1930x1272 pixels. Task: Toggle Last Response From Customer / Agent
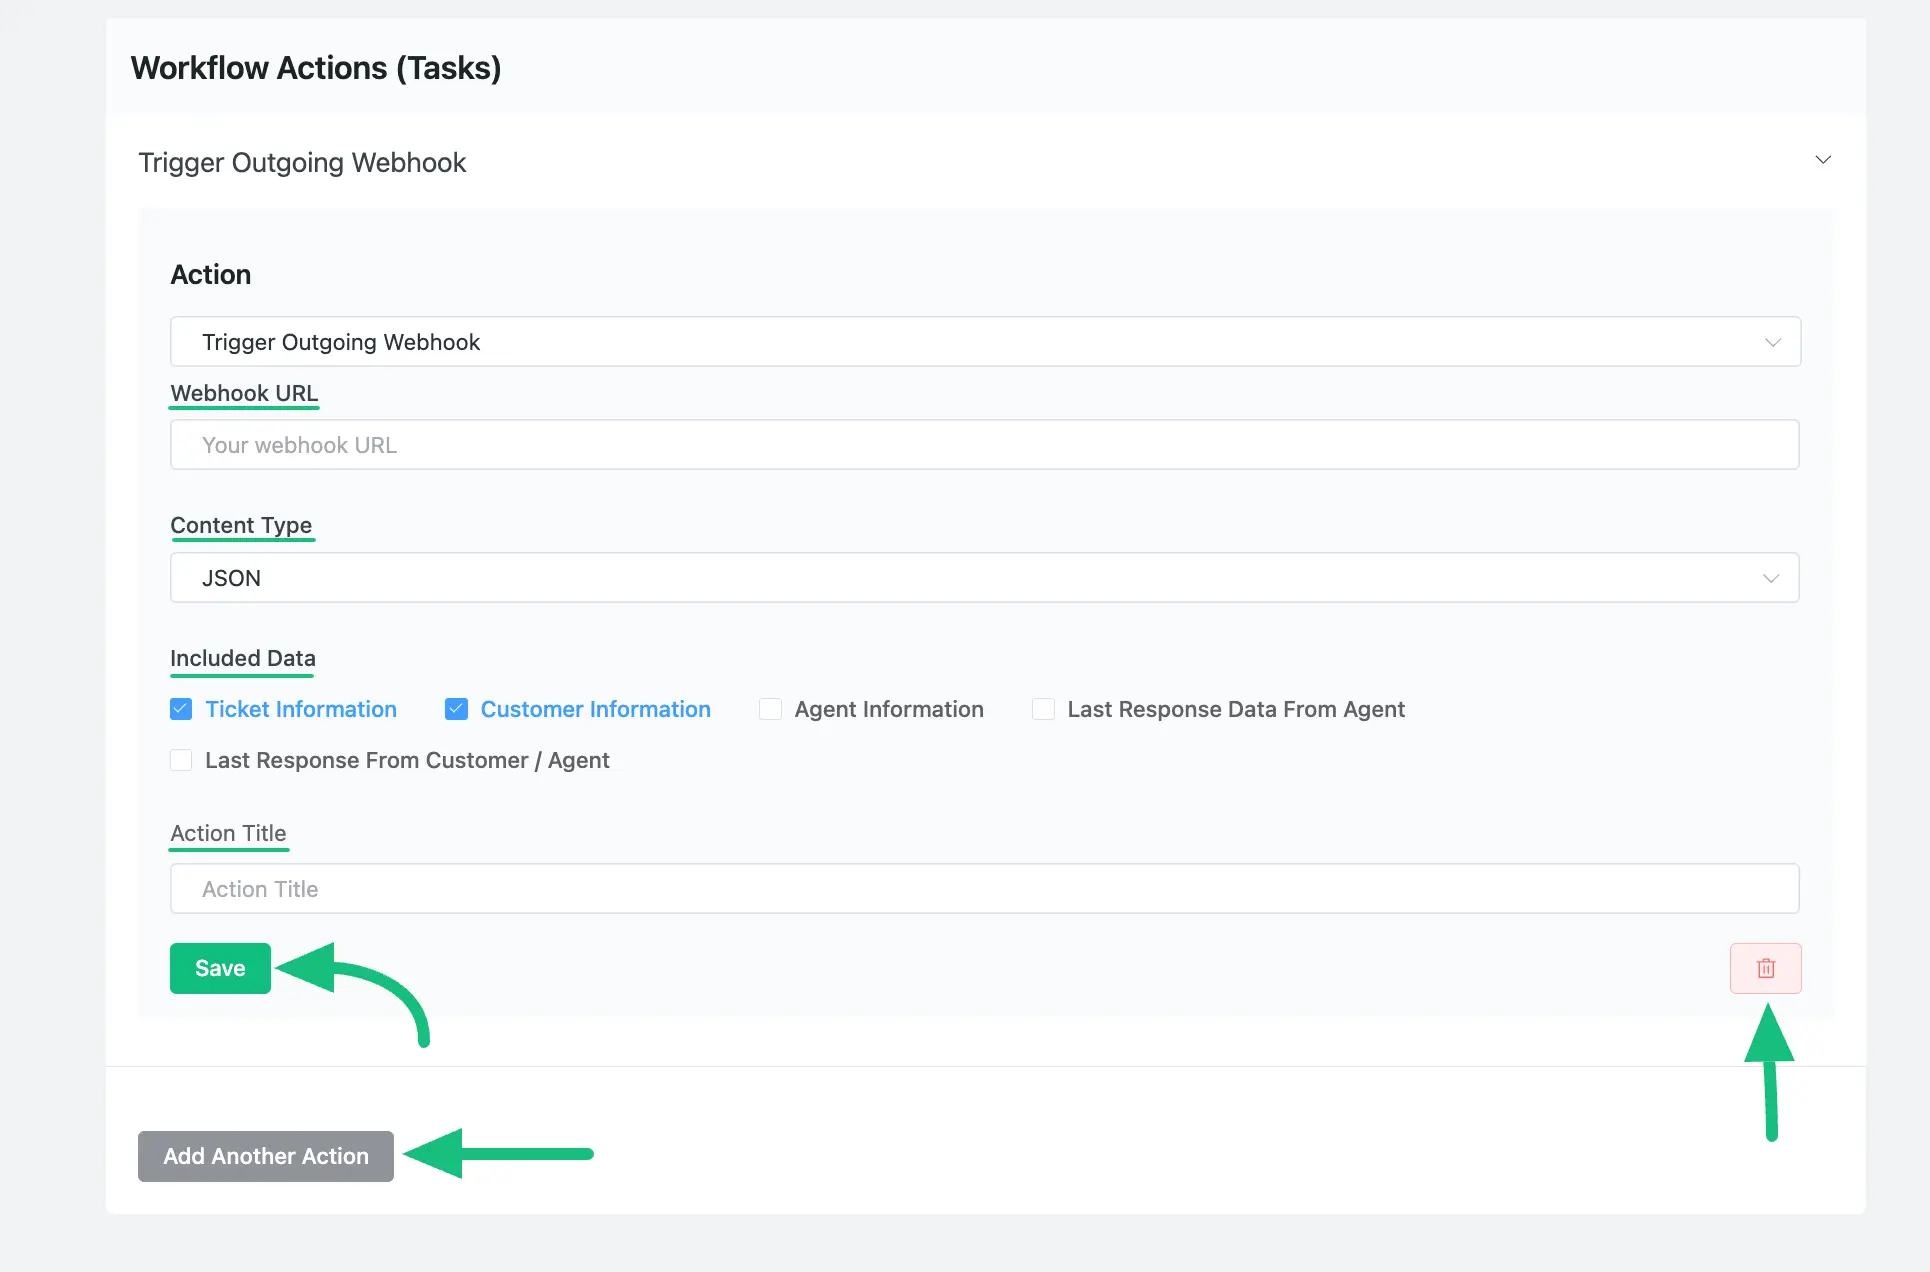click(180, 760)
